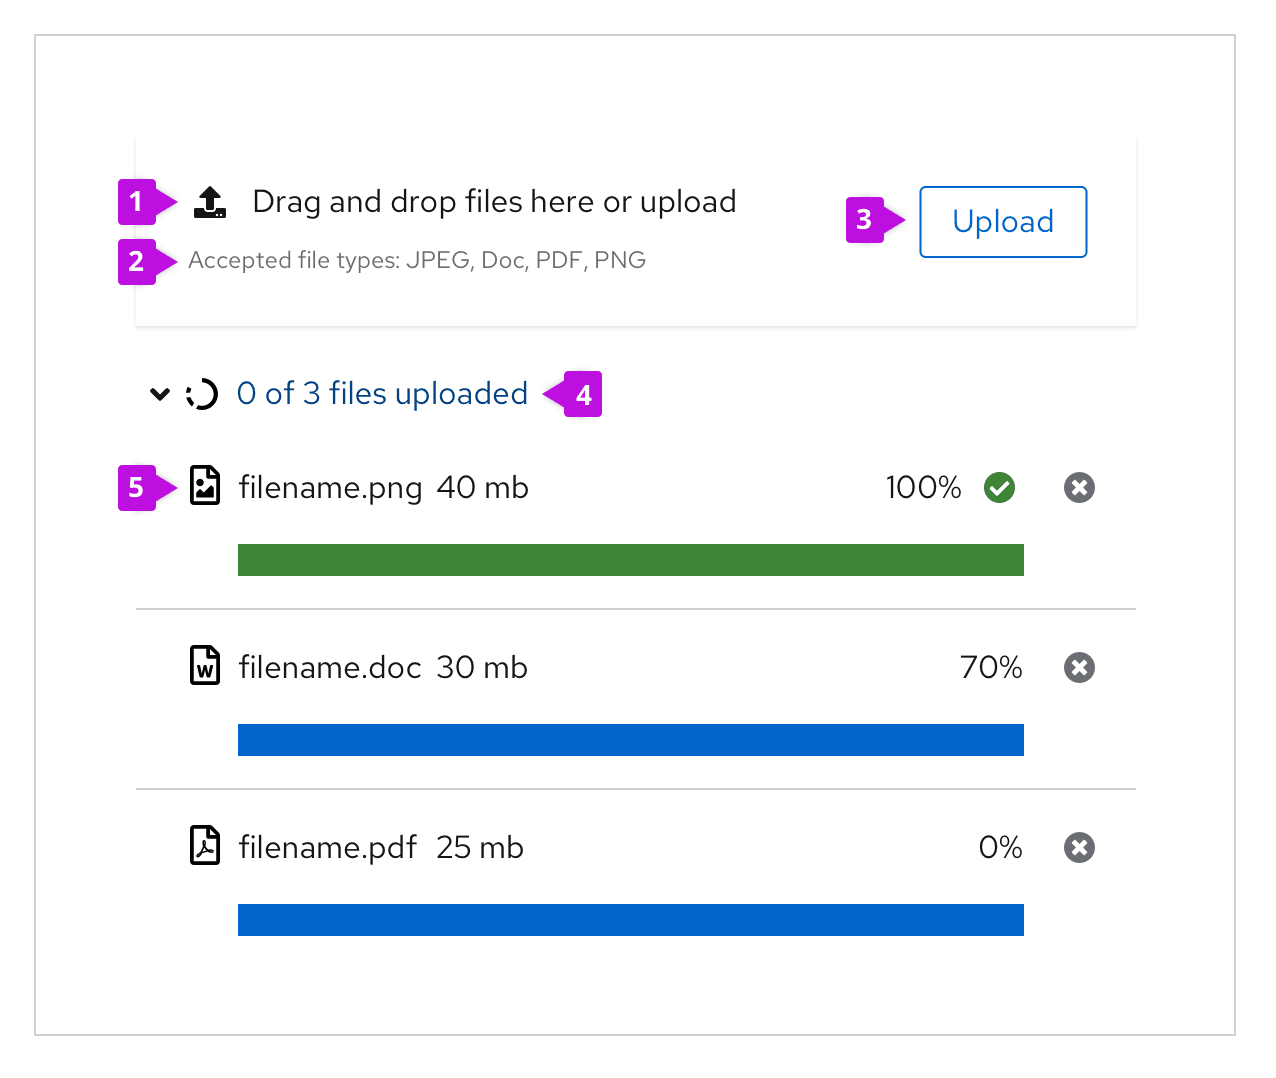1276x1078 pixels.
Task: Collapse the uploaded files list chevron
Action: tap(159, 394)
